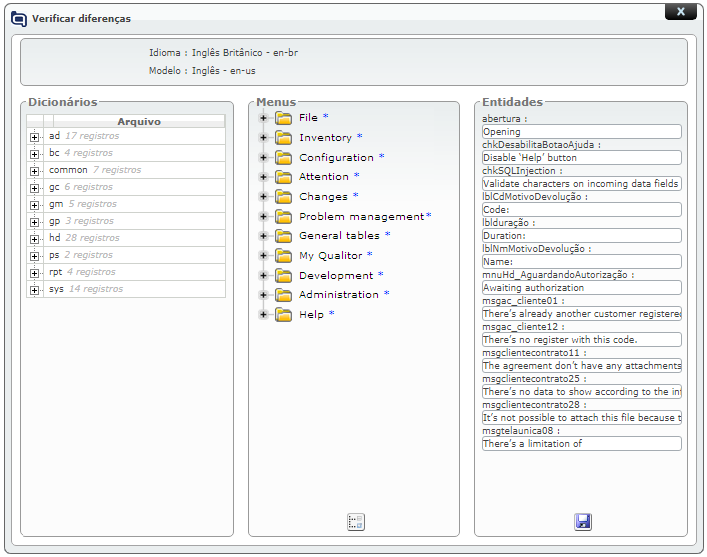Click the tree list icon under Menus

[x=356, y=522]
